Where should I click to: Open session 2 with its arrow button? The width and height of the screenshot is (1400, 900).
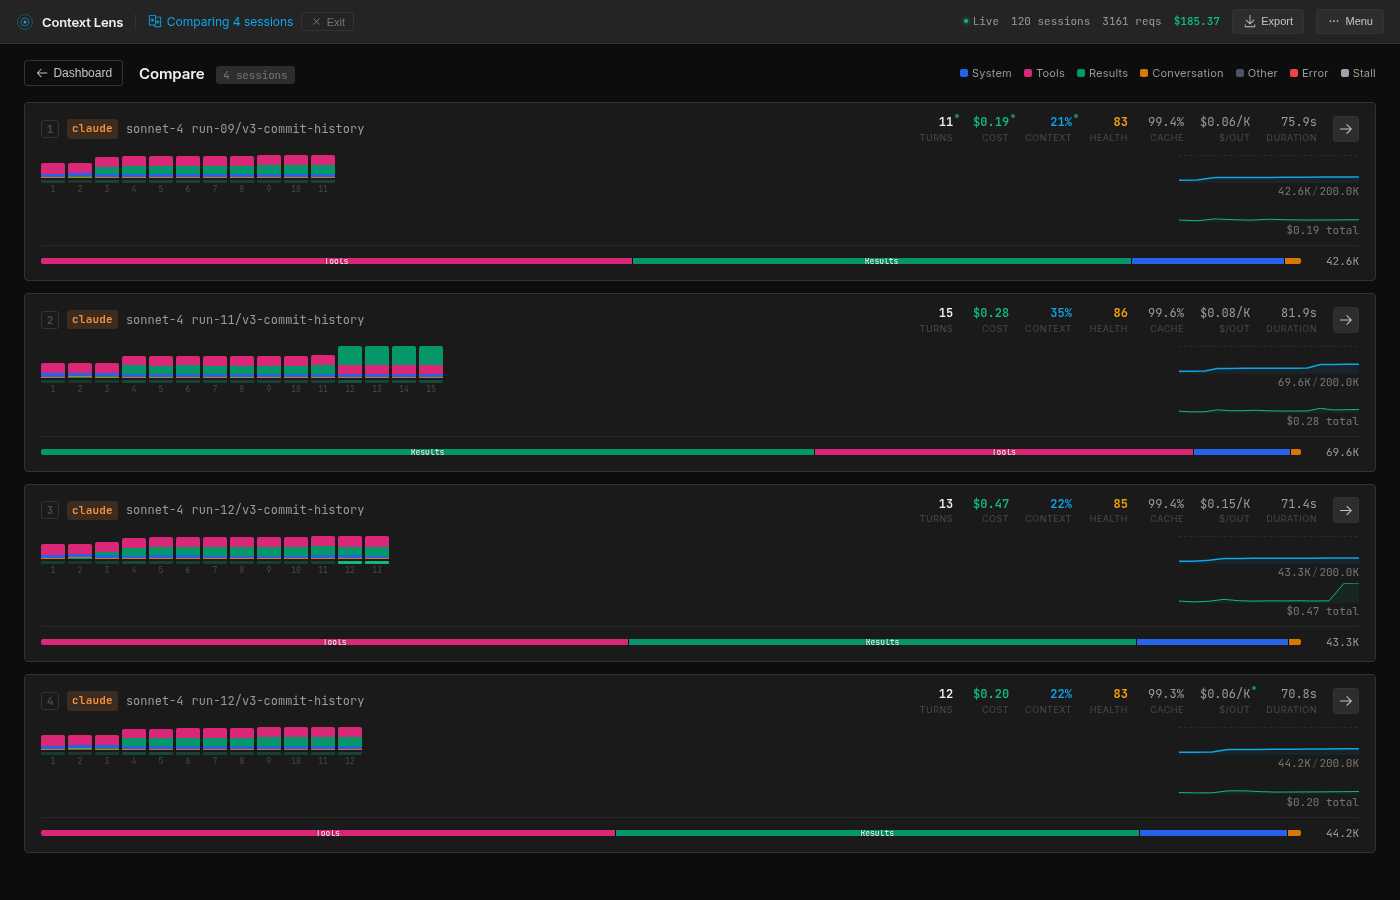tap(1345, 320)
